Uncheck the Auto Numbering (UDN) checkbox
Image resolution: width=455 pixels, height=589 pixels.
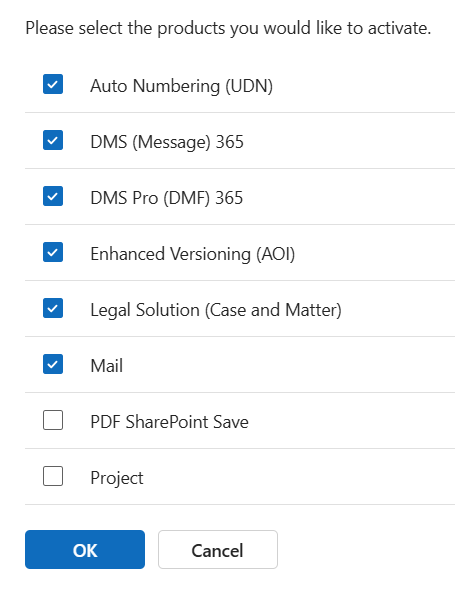pos(53,84)
